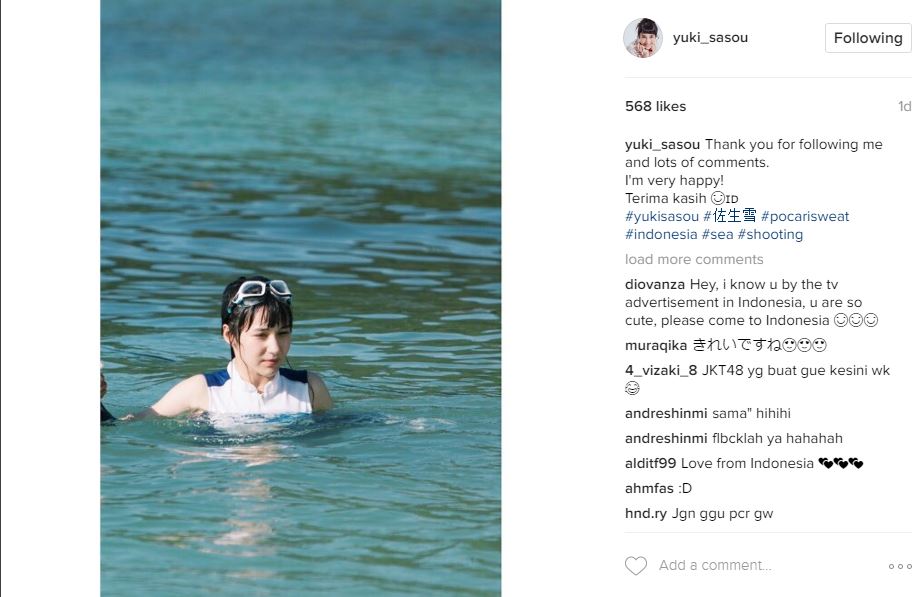The image size is (917, 597).
Task: Open the three-dot more options menu
Action: (x=900, y=566)
